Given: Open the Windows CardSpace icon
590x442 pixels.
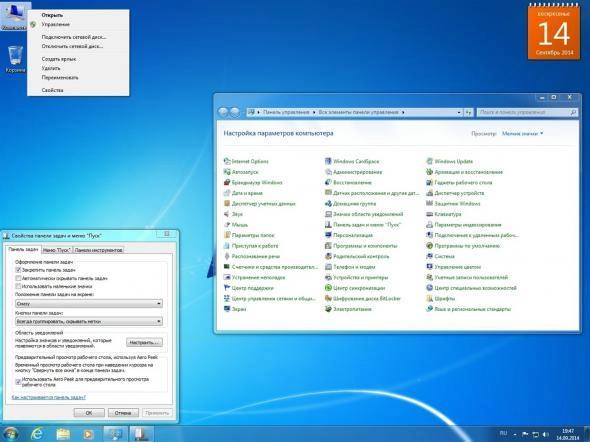Looking at the screenshot, I should click(328, 161).
